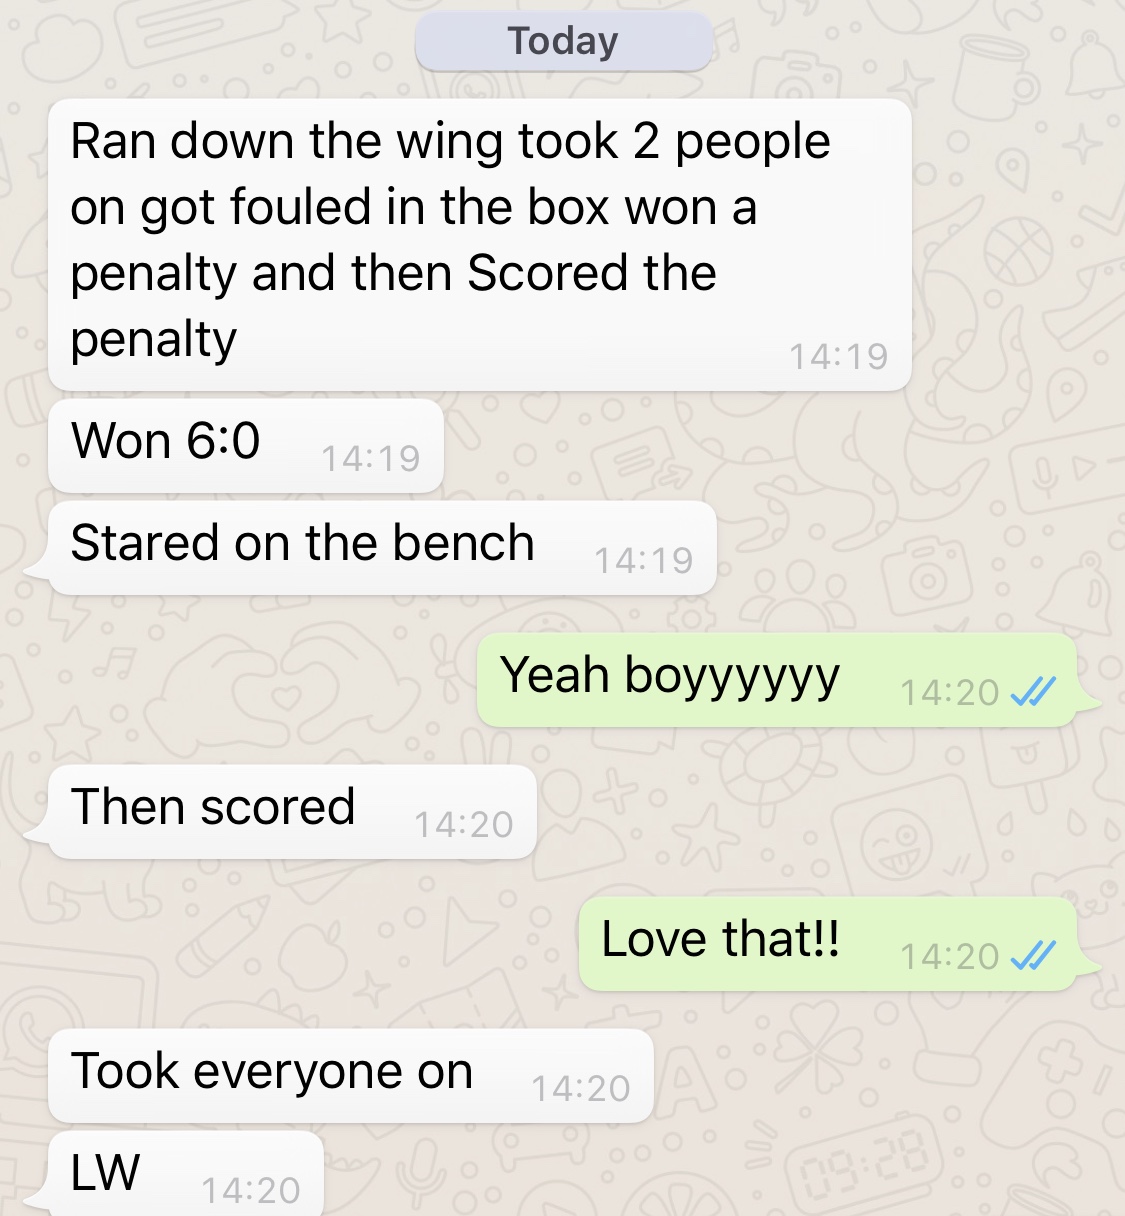
Task: Click blue double ticks on Love that!!
Action: click(x=1033, y=956)
